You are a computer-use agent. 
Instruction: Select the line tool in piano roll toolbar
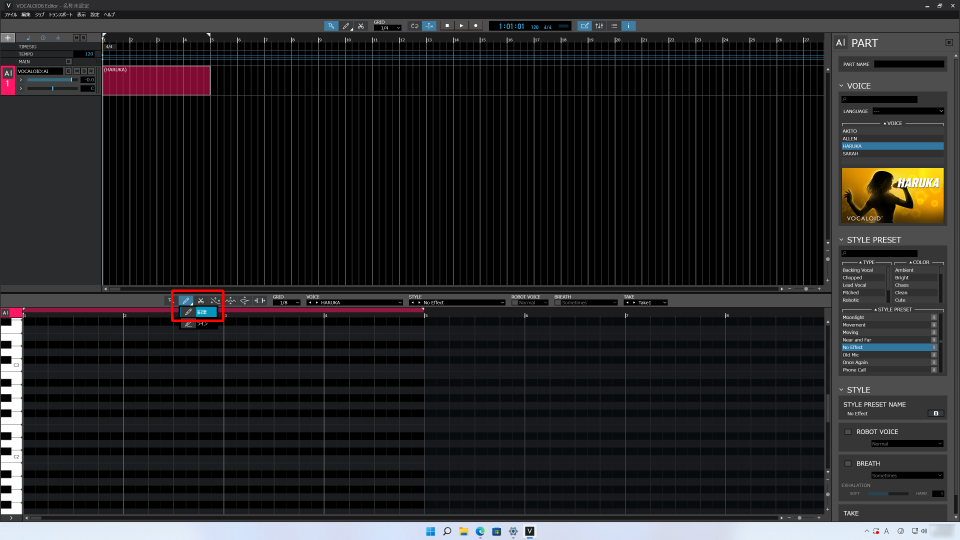[215, 301]
